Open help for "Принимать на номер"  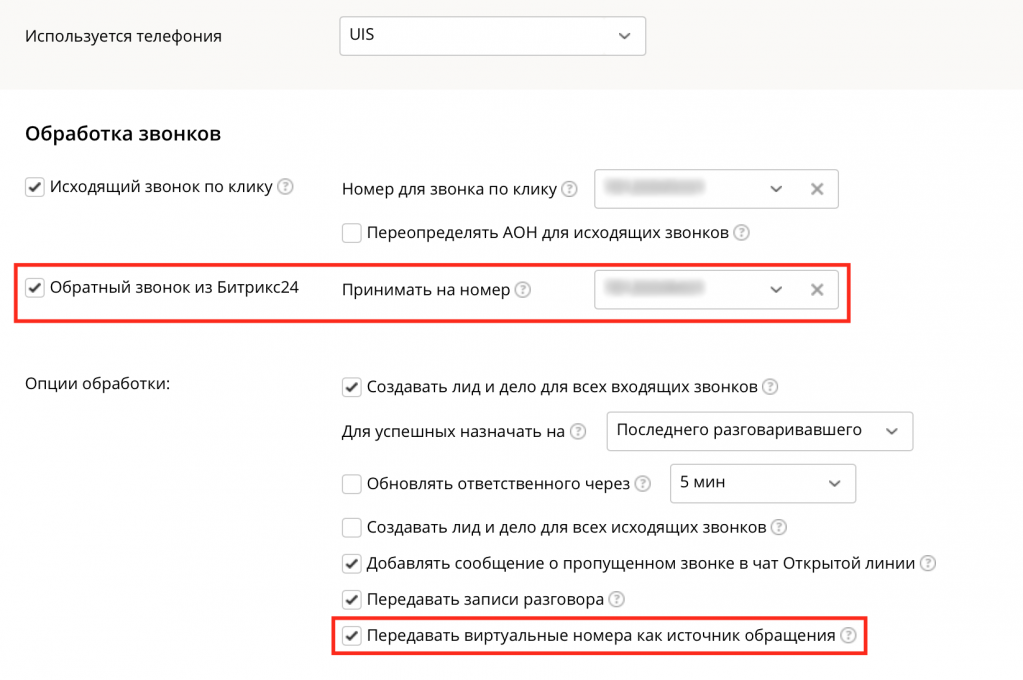click(x=525, y=288)
